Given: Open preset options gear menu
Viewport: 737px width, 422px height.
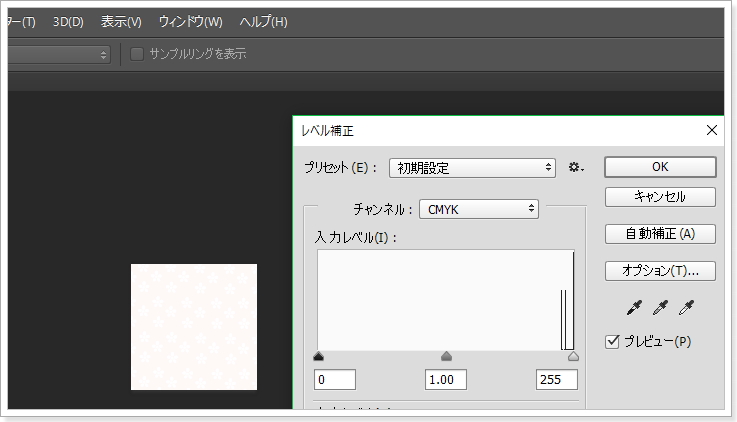Looking at the screenshot, I should pyautogui.click(x=576, y=167).
